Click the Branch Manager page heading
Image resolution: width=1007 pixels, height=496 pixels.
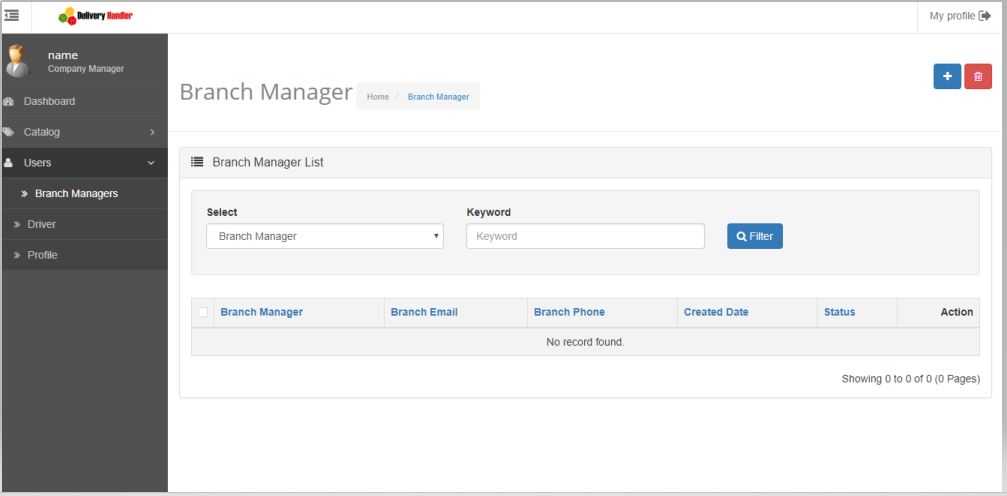pyautogui.click(x=266, y=92)
